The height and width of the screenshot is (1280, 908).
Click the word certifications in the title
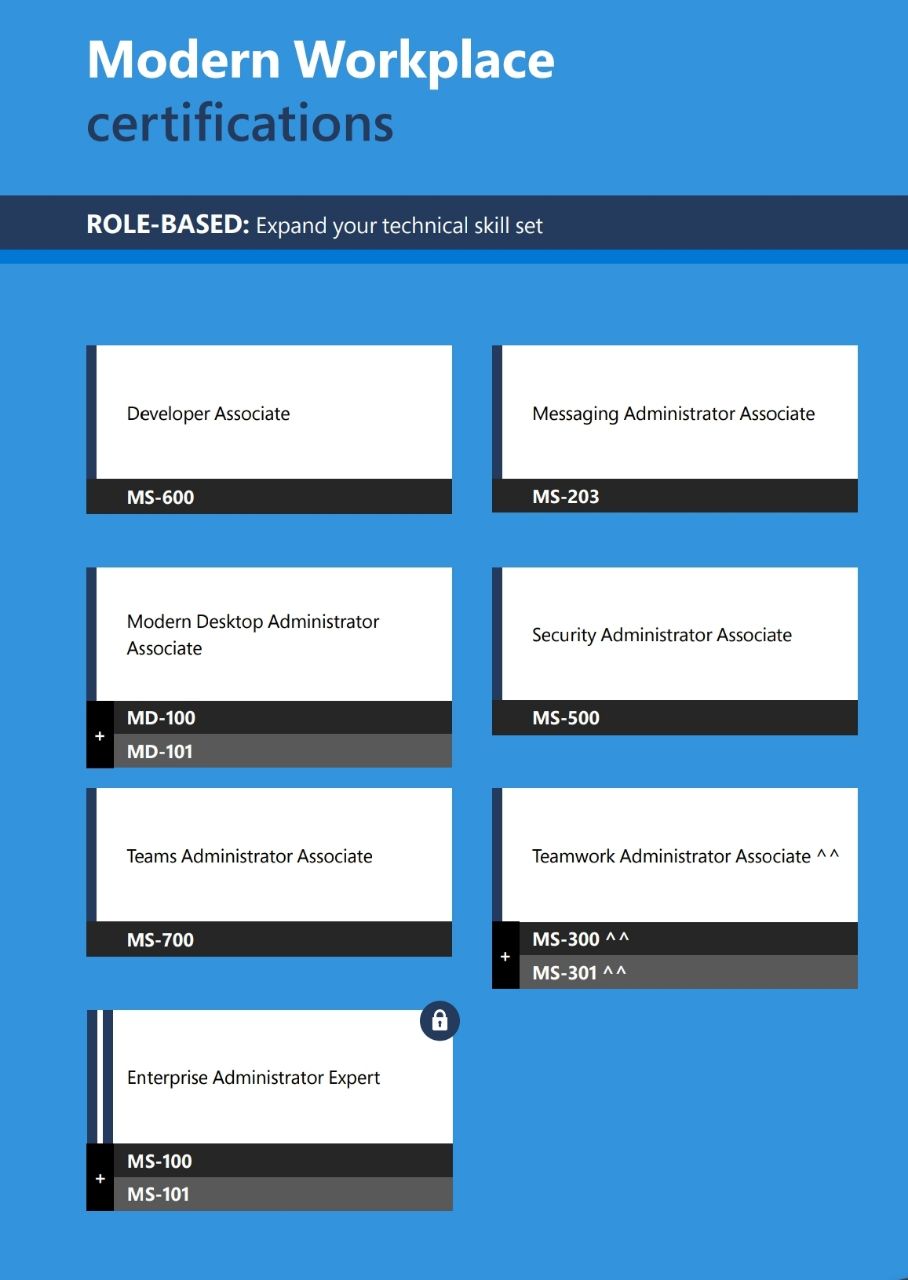point(240,124)
